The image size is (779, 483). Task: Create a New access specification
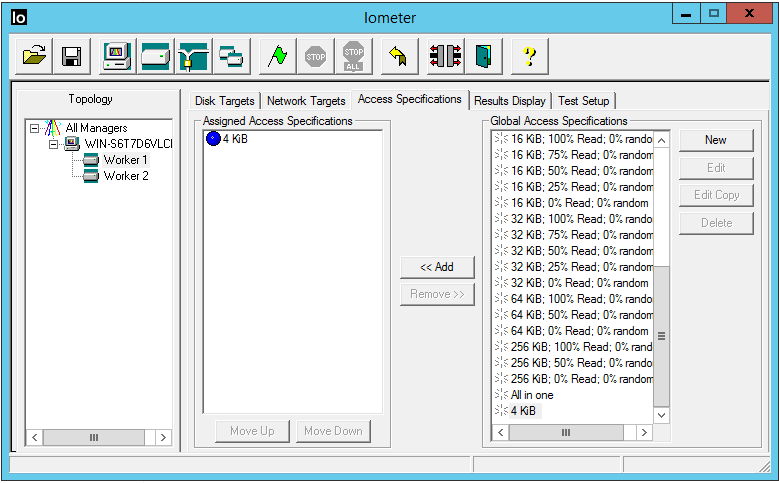716,140
